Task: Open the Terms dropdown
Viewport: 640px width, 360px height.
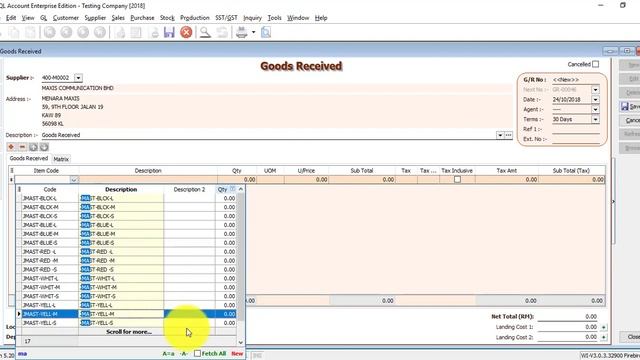Action: 596,119
